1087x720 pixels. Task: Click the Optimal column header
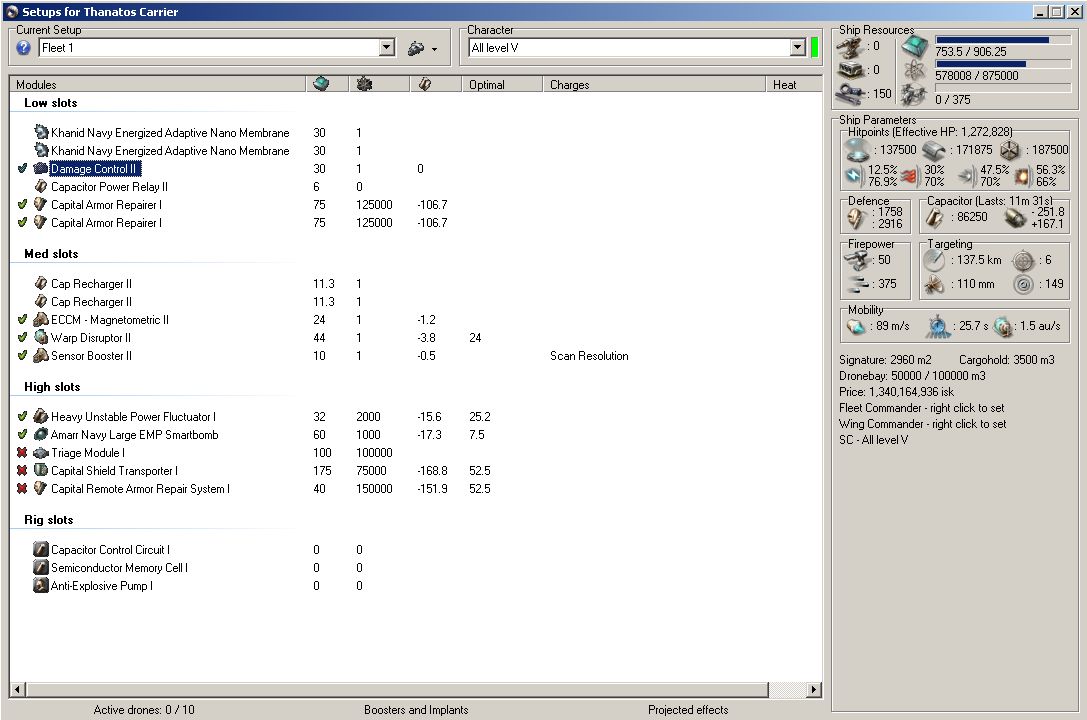point(502,85)
